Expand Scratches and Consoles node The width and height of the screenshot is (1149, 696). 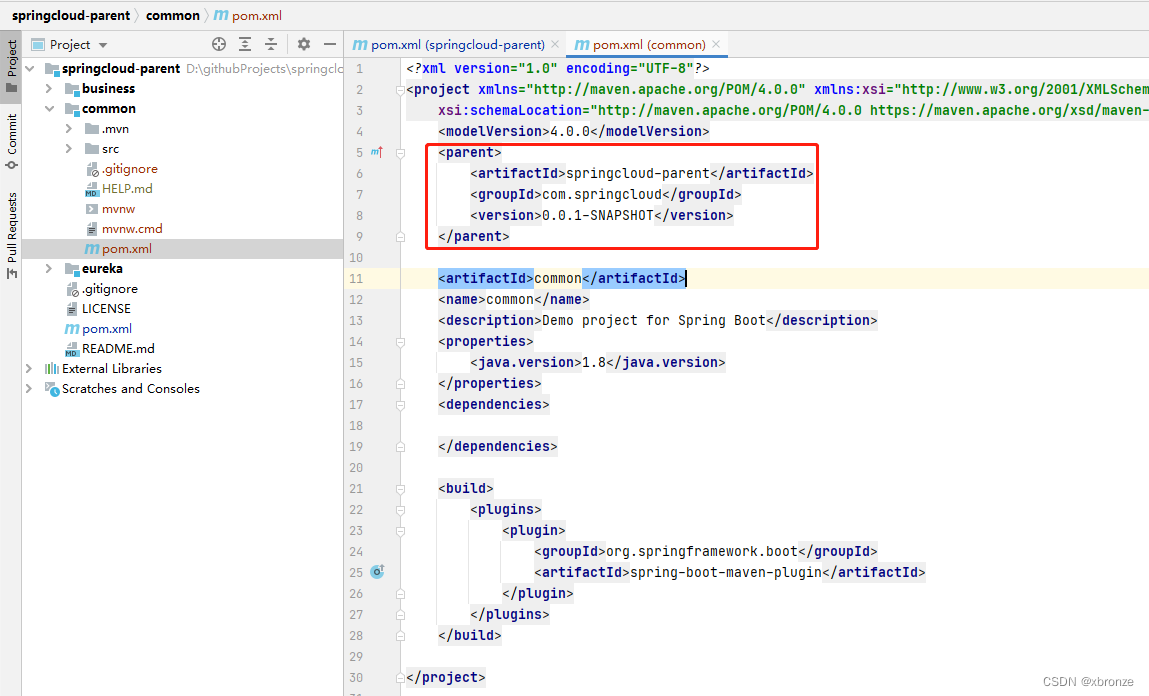pyautogui.click(x=29, y=389)
